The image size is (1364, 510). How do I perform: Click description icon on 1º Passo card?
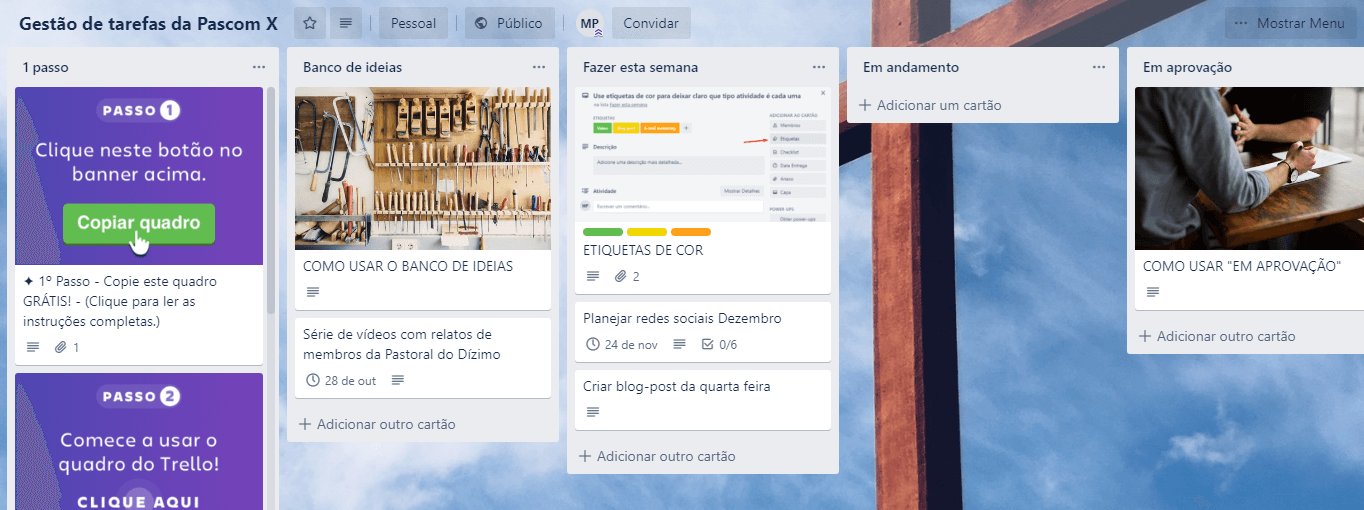33,348
